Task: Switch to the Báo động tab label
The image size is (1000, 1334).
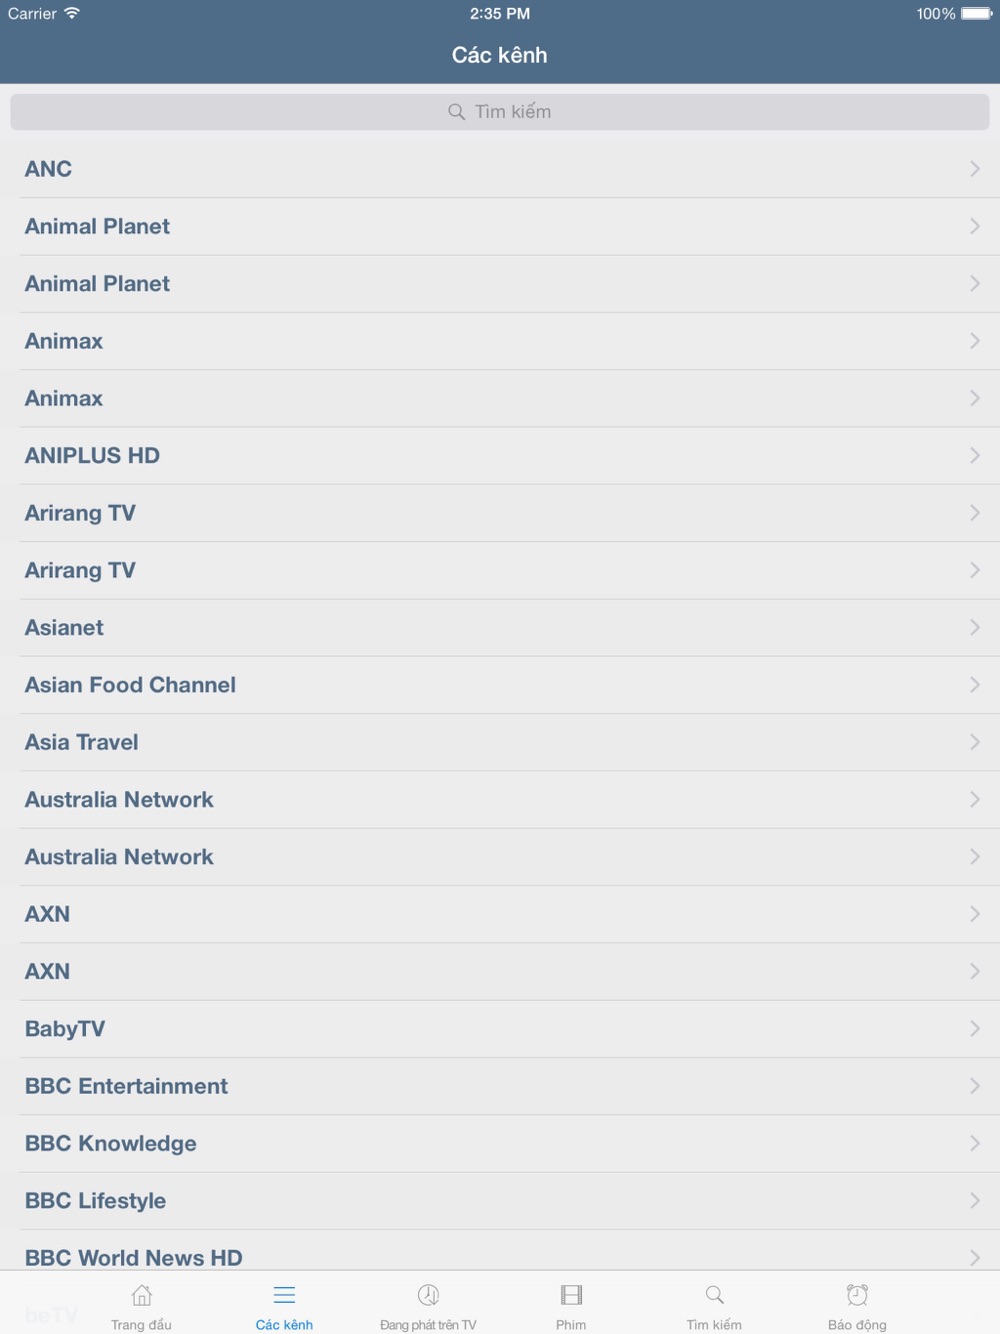Action: [857, 1325]
